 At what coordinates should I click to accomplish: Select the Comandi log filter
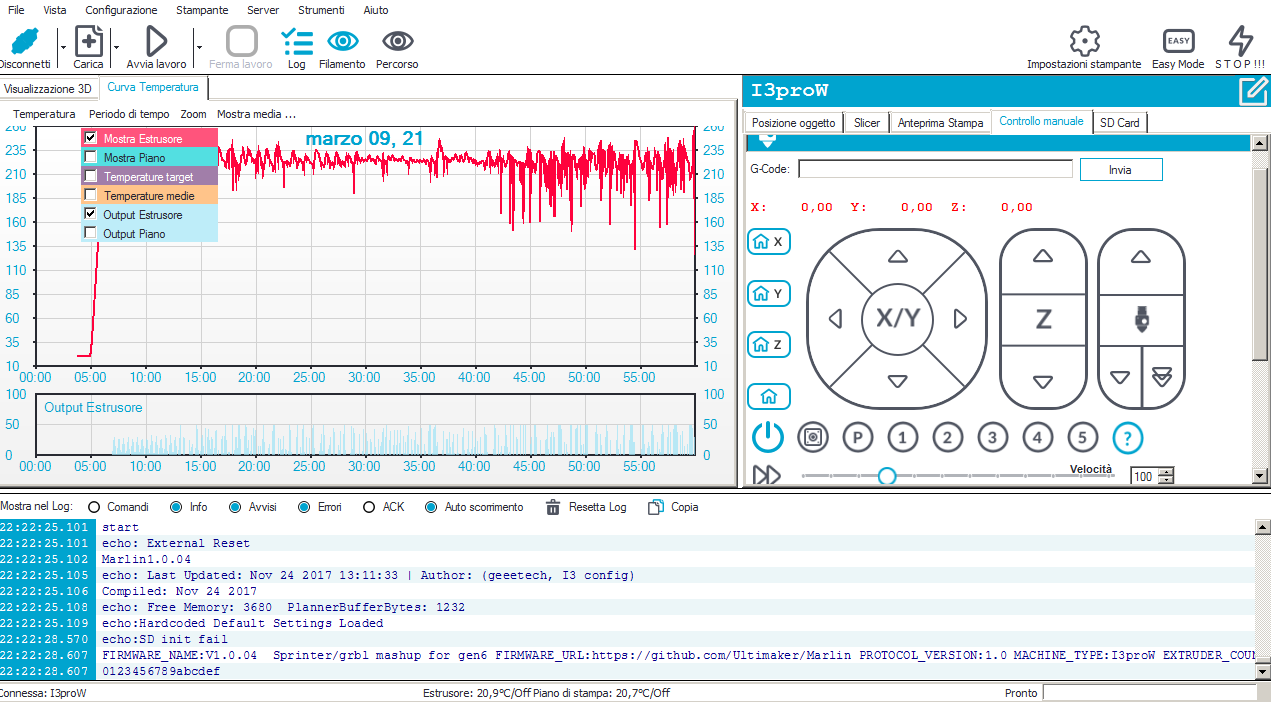click(95, 507)
